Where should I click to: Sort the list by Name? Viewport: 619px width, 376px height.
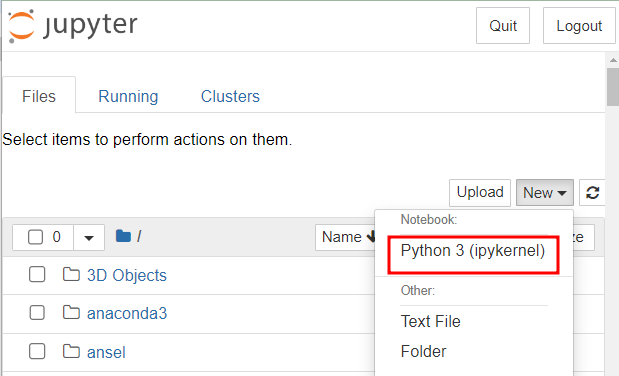tap(345, 237)
